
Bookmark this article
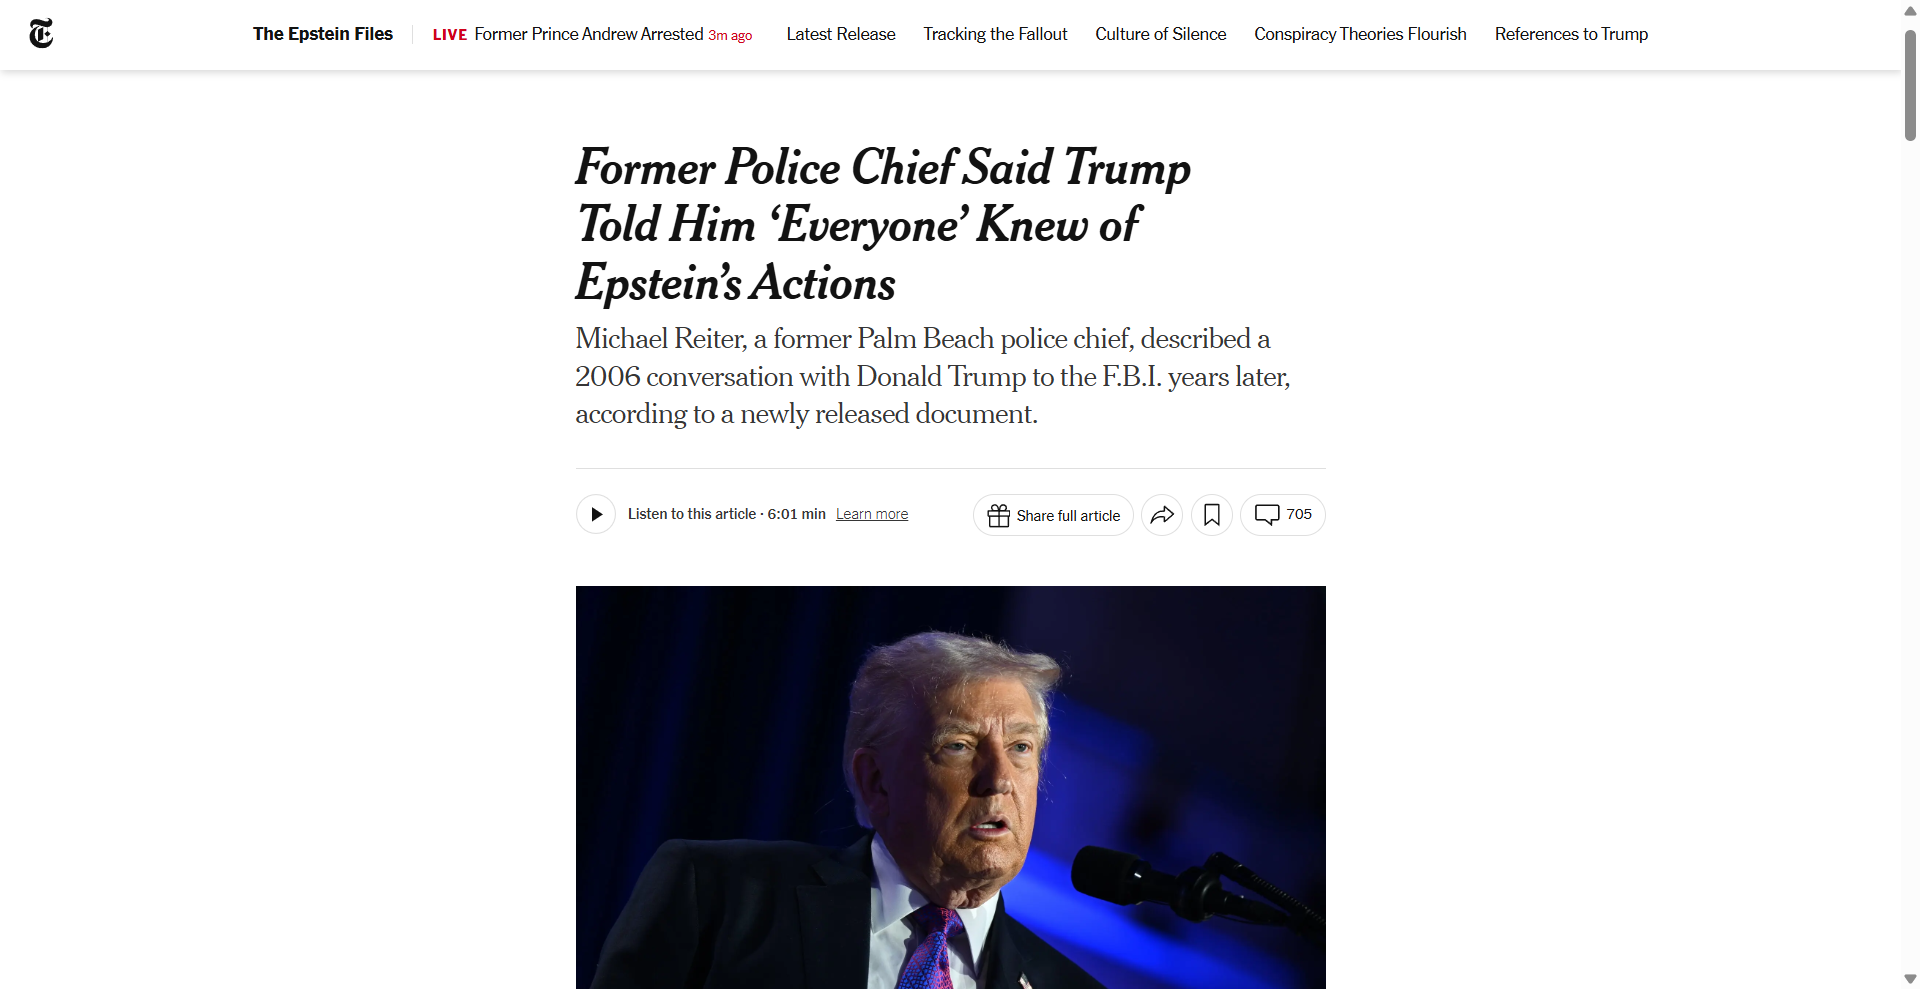click(1212, 515)
